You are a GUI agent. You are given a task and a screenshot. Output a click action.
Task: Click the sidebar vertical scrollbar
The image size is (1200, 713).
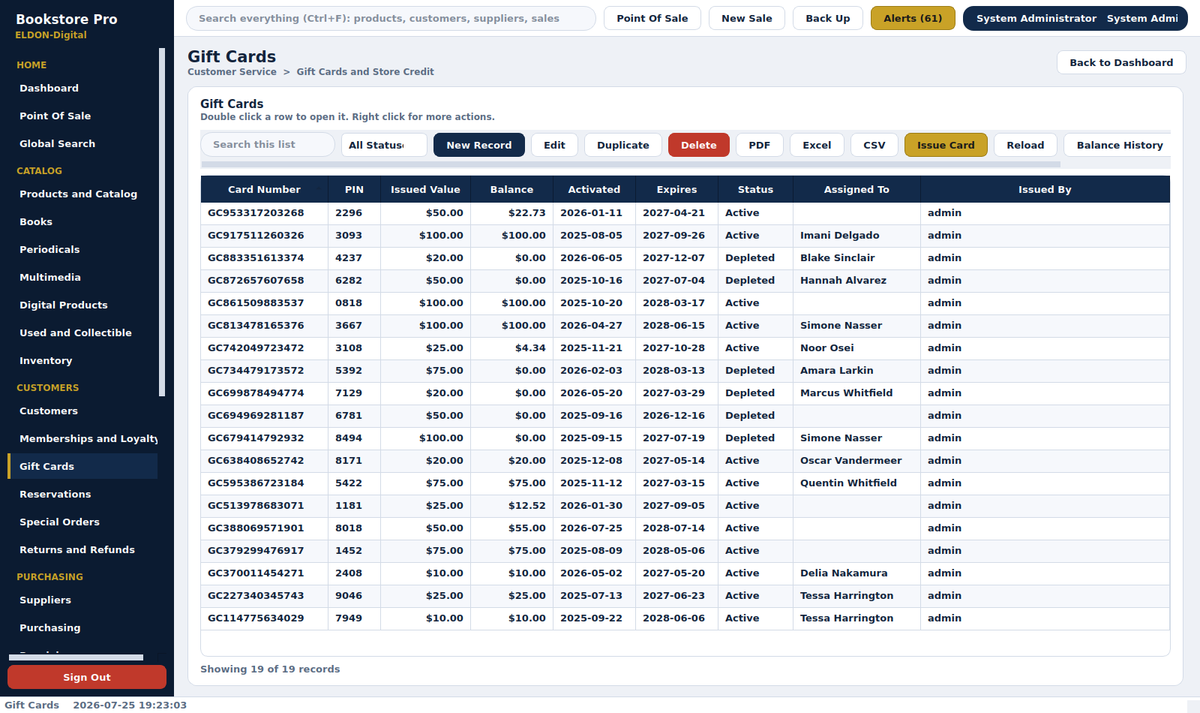click(x=163, y=222)
